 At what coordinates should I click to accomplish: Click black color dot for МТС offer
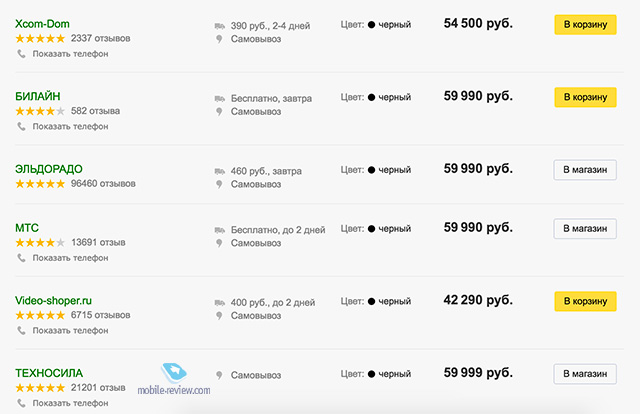(371, 229)
